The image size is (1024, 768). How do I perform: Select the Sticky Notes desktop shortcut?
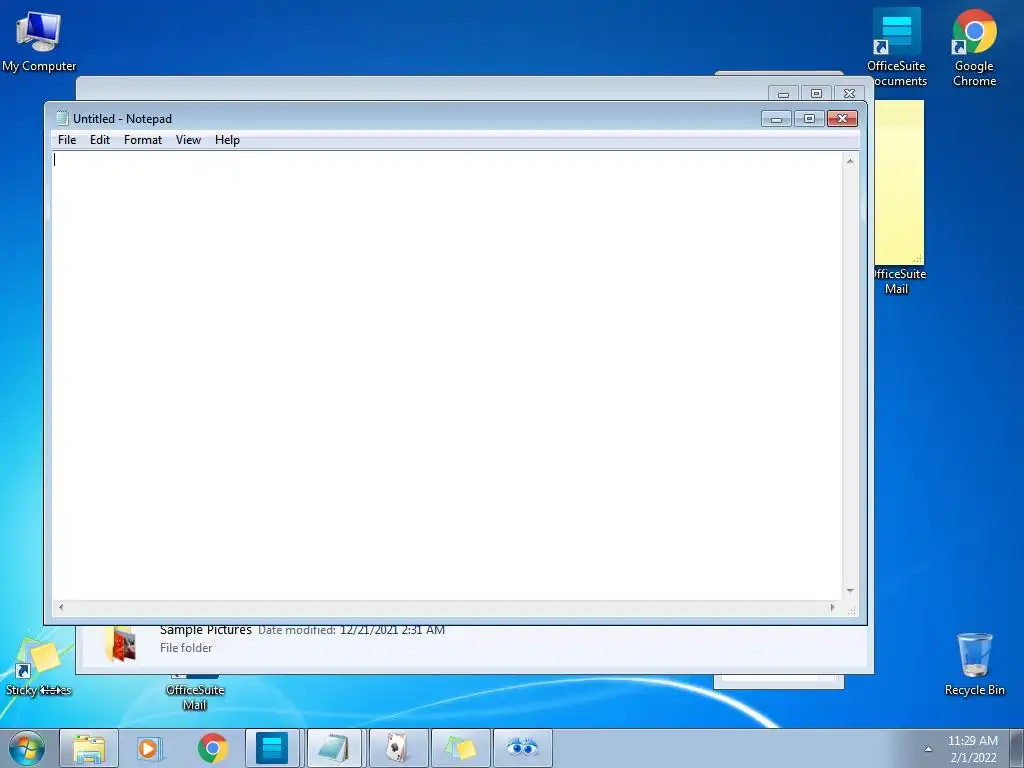(x=38, y=665)
